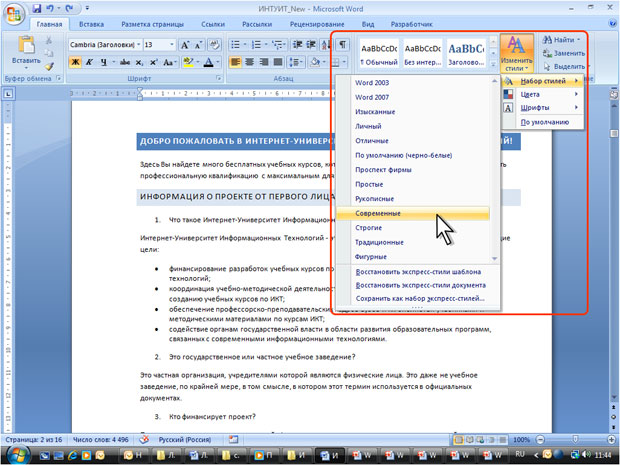Toggle subscript formatting
The height and width of the screenshot is (465, 620).
pos(139,62)
